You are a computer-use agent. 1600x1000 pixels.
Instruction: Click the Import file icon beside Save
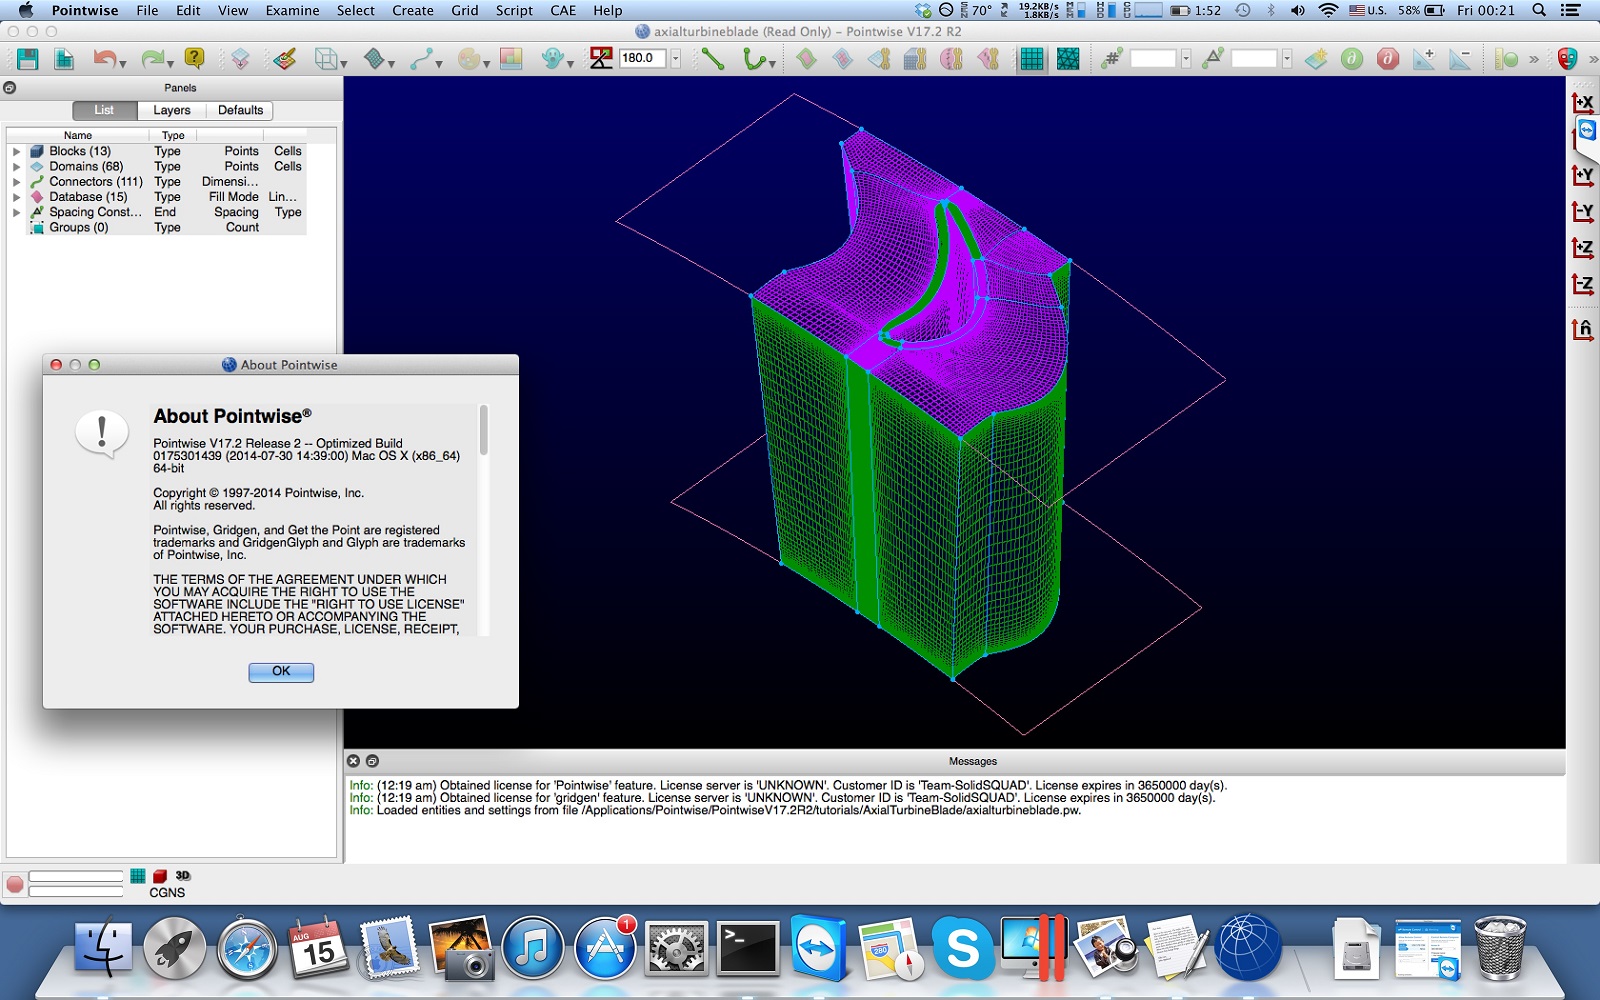pos(64,59)
